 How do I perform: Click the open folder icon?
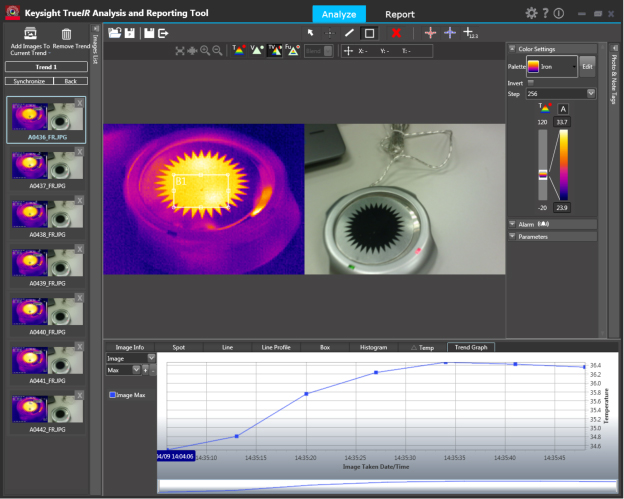click(x=115, y=33)
